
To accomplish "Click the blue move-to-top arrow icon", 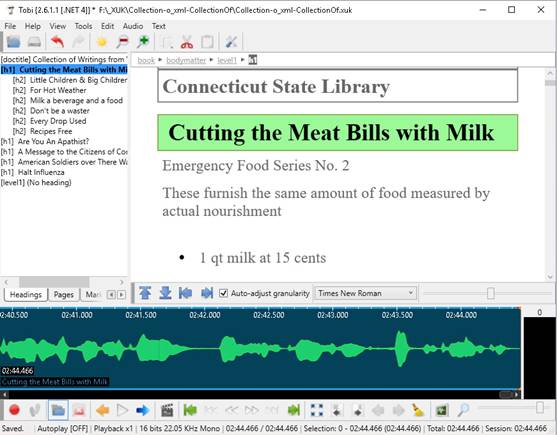I will pyautogui.click(x=145, y=293).
